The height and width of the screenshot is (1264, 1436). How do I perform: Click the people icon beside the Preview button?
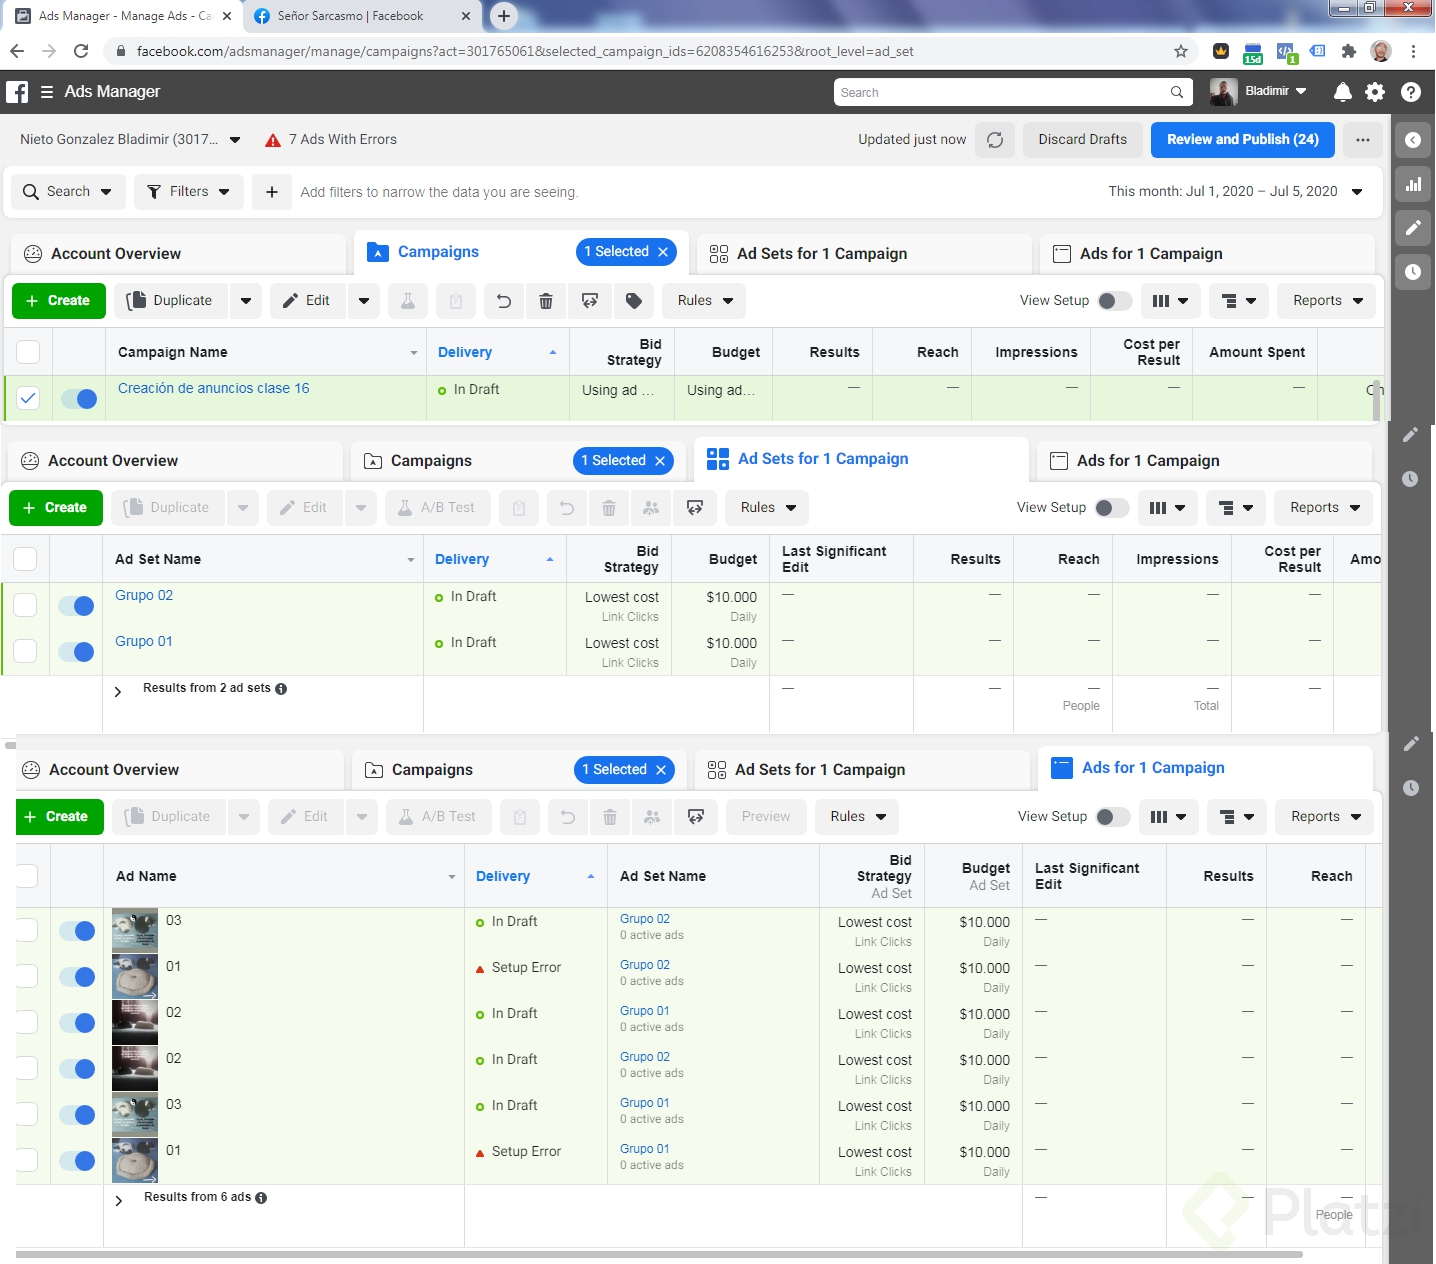point(652,817)
